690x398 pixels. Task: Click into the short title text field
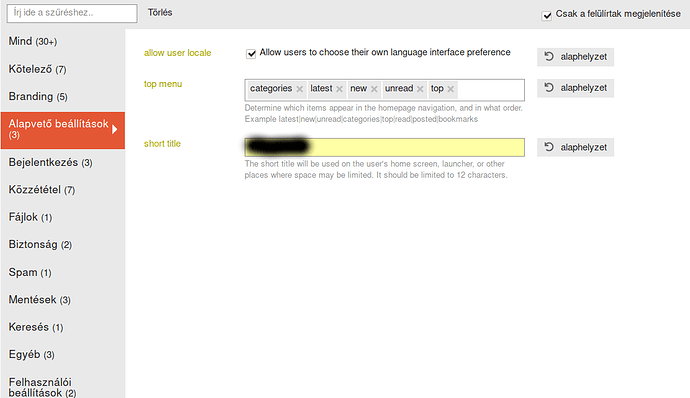pos(385,147)
